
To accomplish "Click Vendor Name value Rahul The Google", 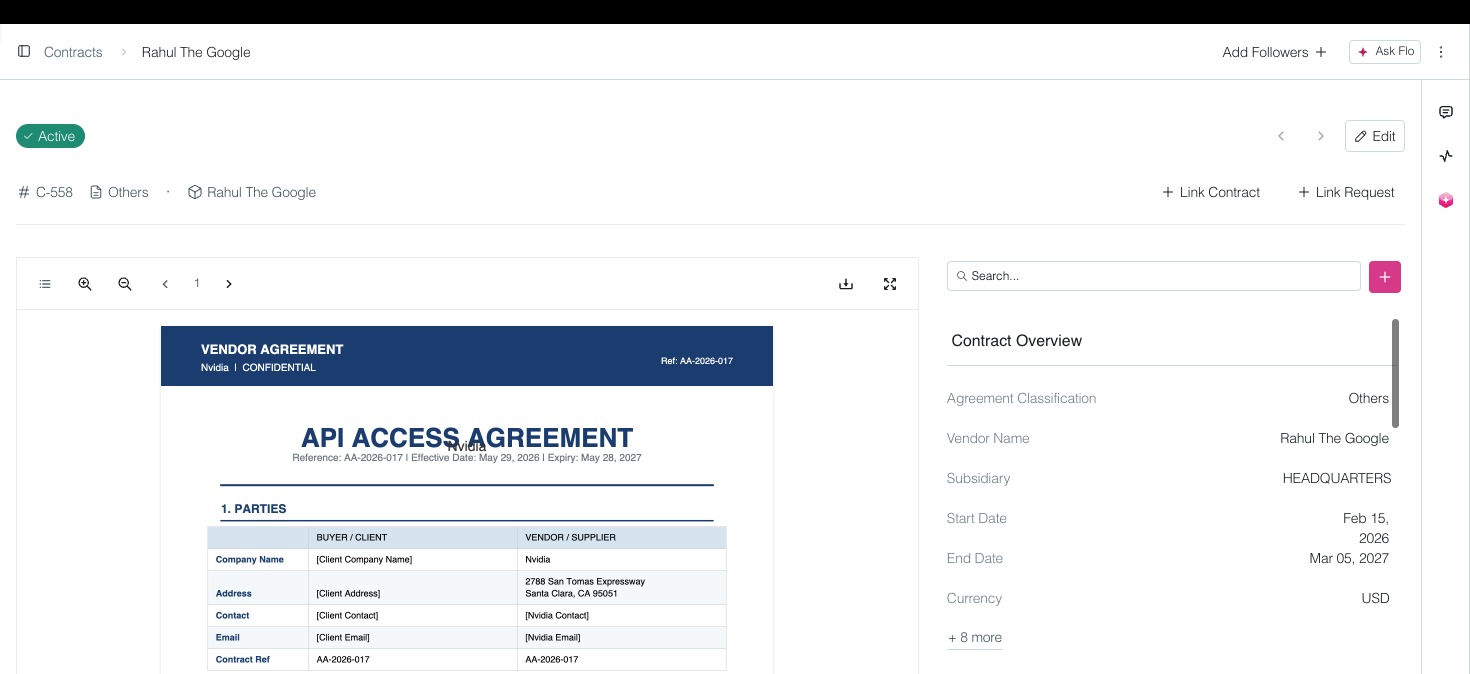I will tap(1335, 438).
